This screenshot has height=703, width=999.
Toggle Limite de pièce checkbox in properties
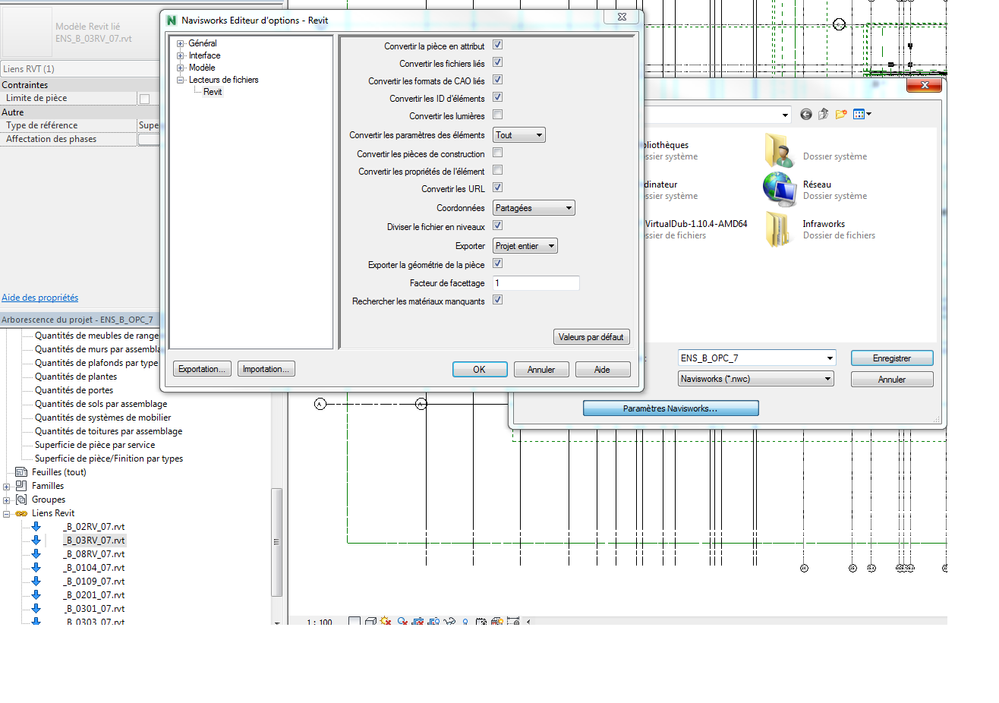click(145, 99)
